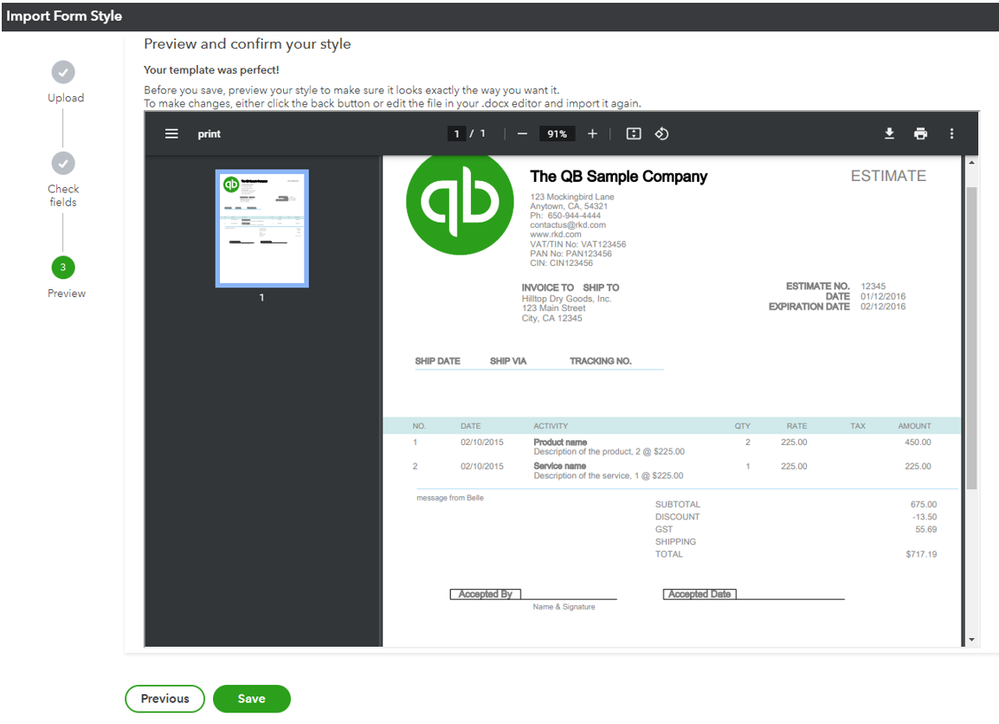
Task: Click 'Preview and confirm your style' heading
Action: [x=247, y=44]
